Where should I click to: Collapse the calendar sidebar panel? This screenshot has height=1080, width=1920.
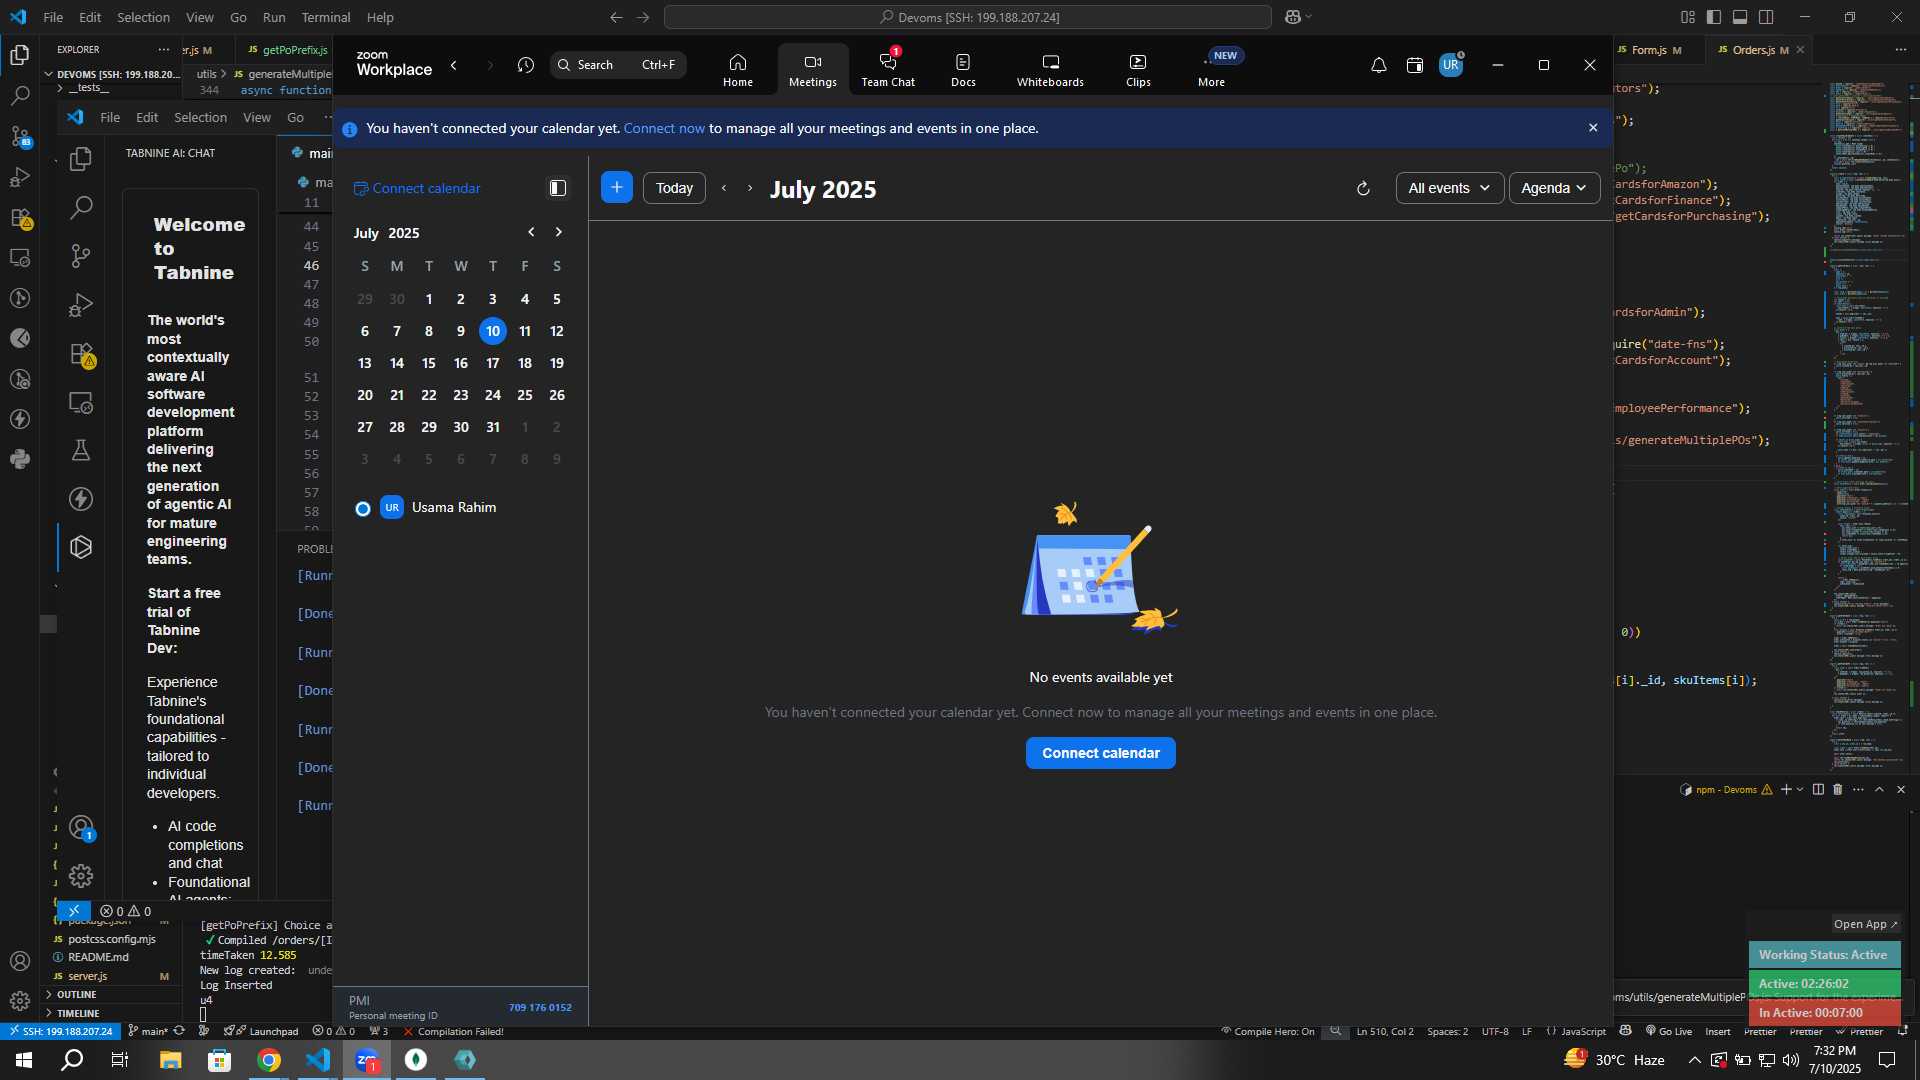[558, 188]
